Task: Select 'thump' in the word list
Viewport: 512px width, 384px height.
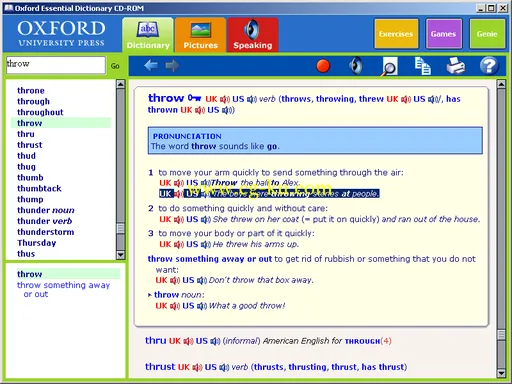Action: (x=30, y=199)
